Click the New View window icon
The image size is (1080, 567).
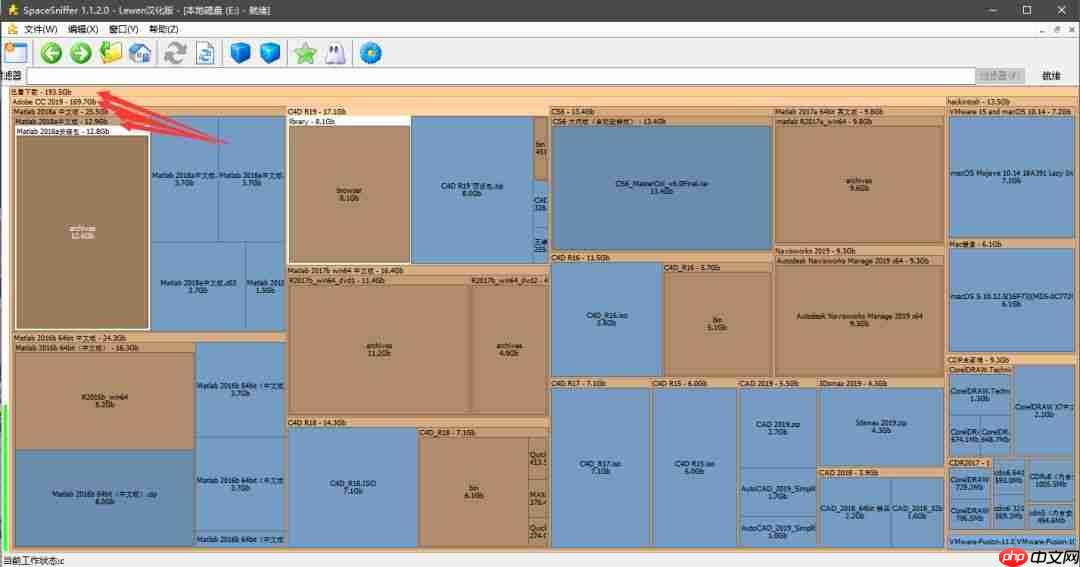[16, 53]
